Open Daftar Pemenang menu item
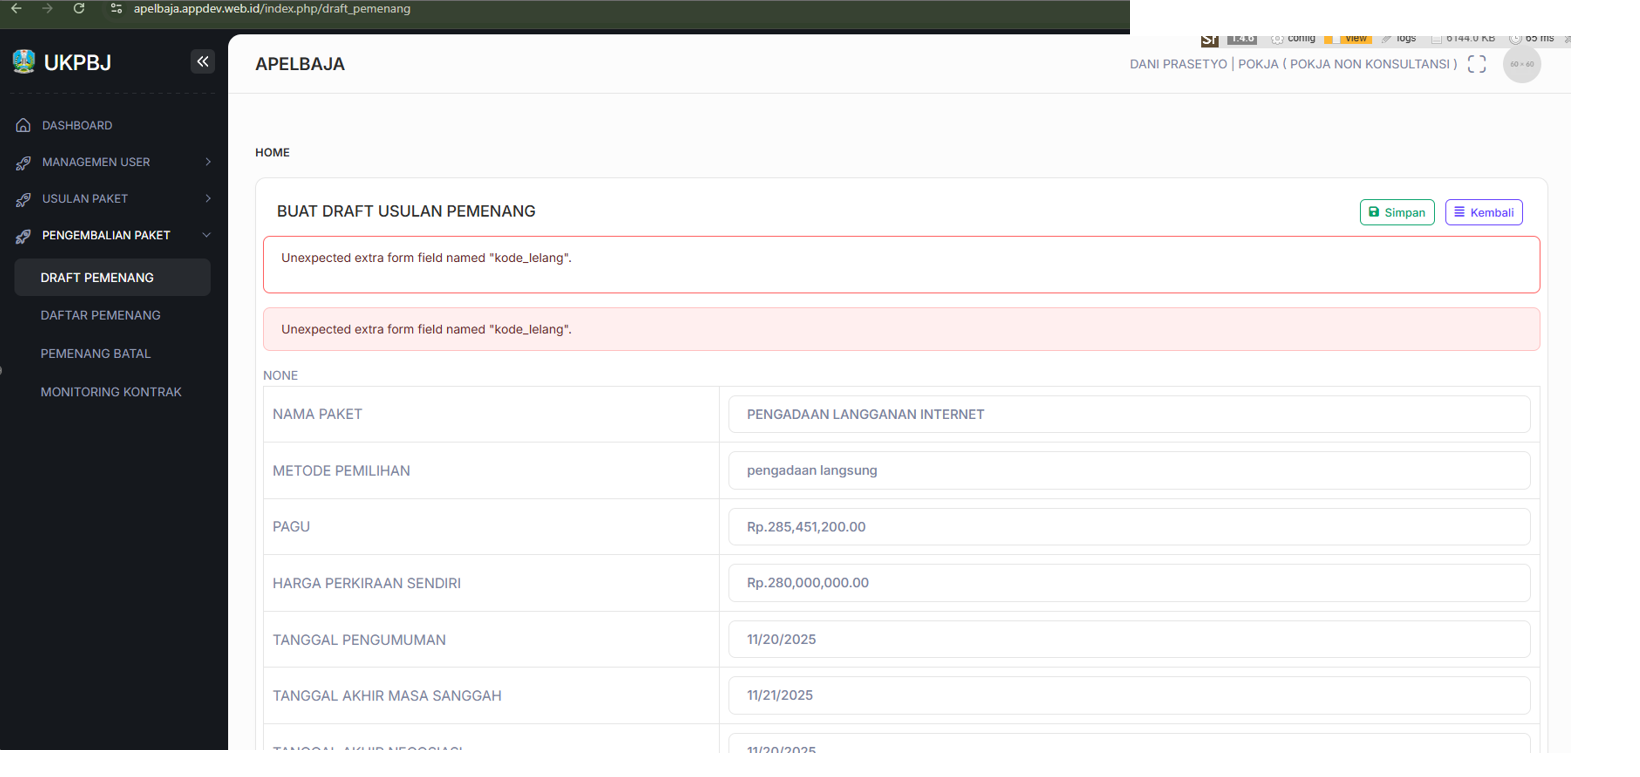1640x777 pixels. [100, 315]
